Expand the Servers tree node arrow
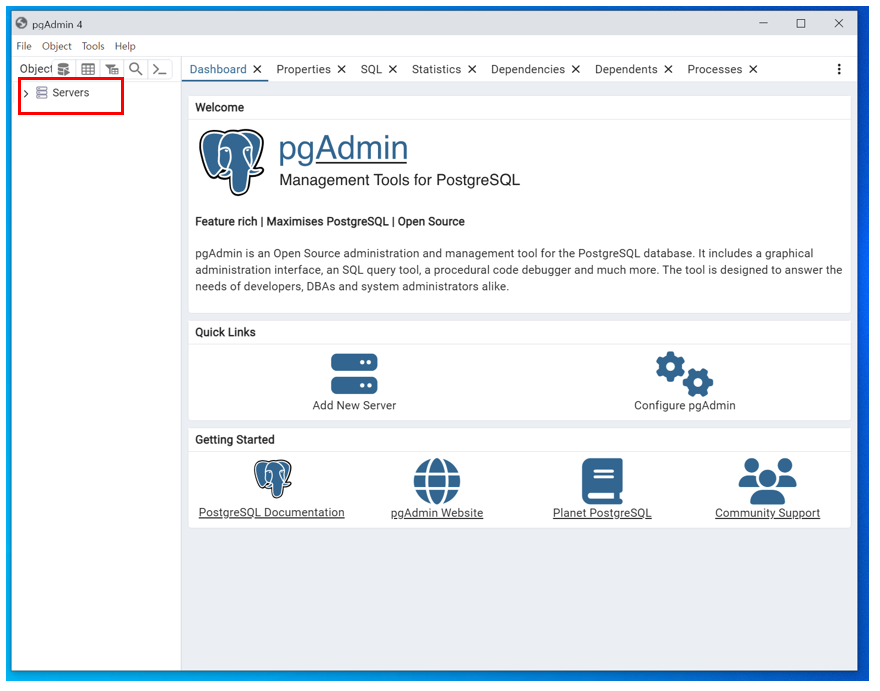The width and height of the screenshot is (880, 691). [26, 93]
